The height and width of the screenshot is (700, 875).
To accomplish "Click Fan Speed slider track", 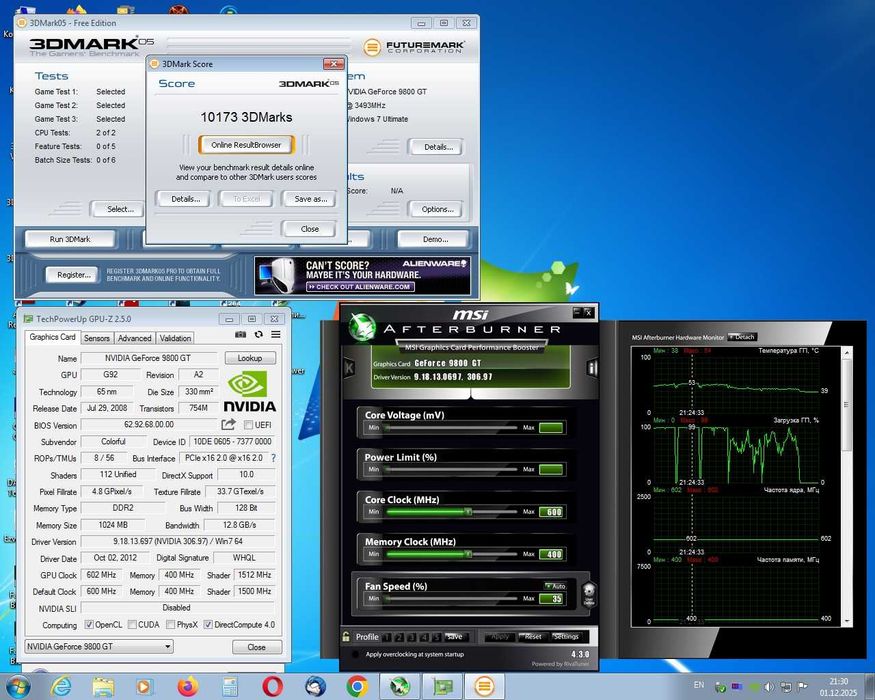I will 451,599.
